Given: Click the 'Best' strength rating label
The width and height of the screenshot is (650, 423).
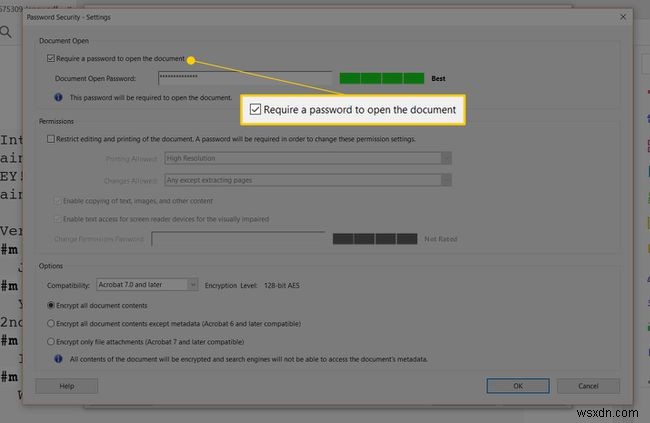Looking at the screenshot, I should point(439,78).
